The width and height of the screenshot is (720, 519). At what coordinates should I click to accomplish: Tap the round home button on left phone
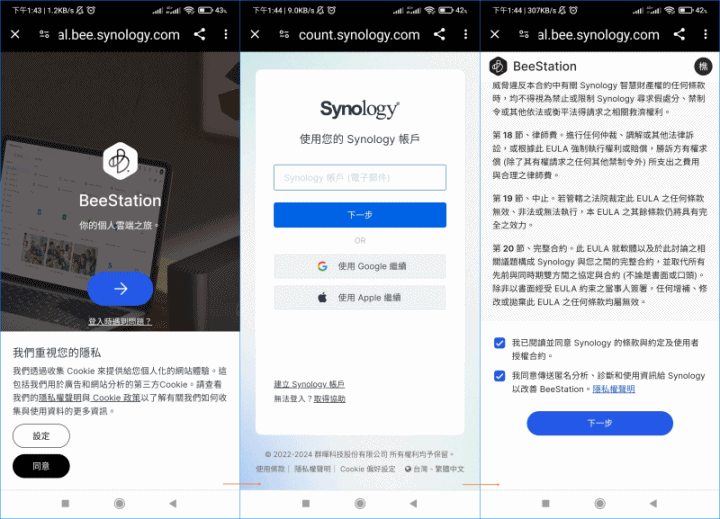[119, 504]
